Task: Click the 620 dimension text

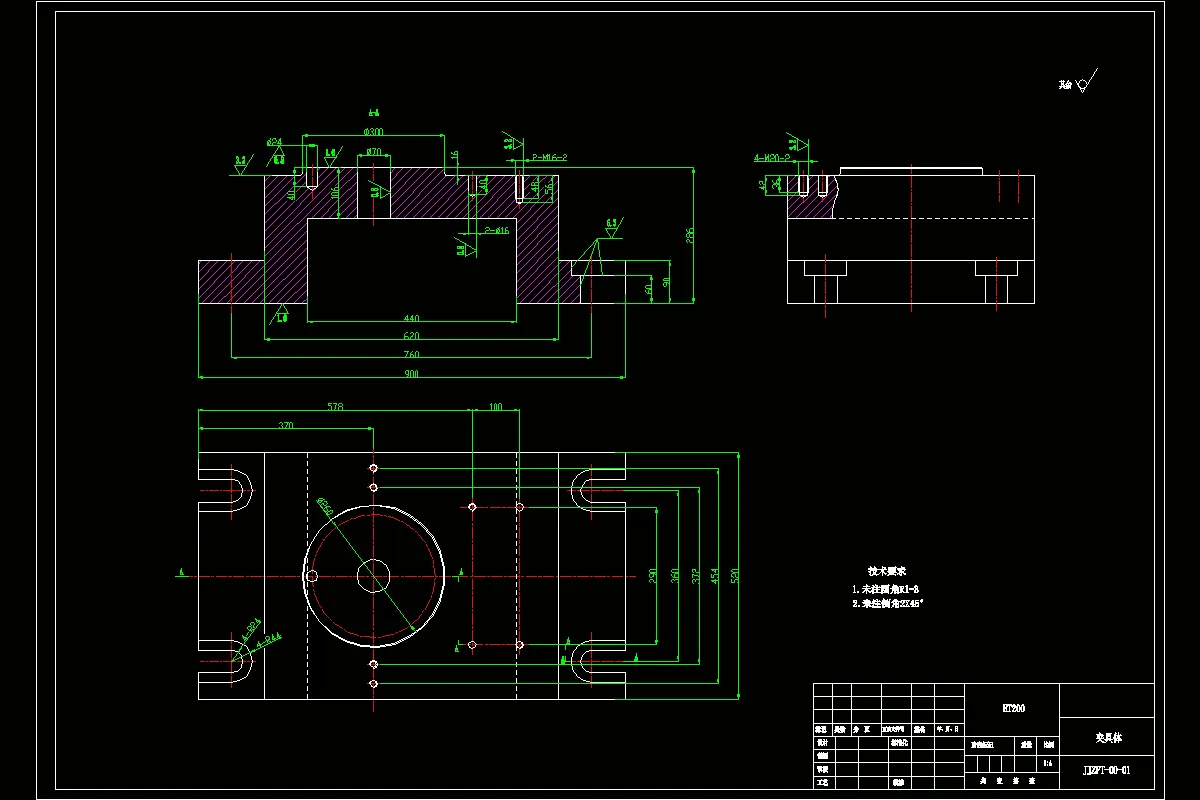Action: point(411,336)
